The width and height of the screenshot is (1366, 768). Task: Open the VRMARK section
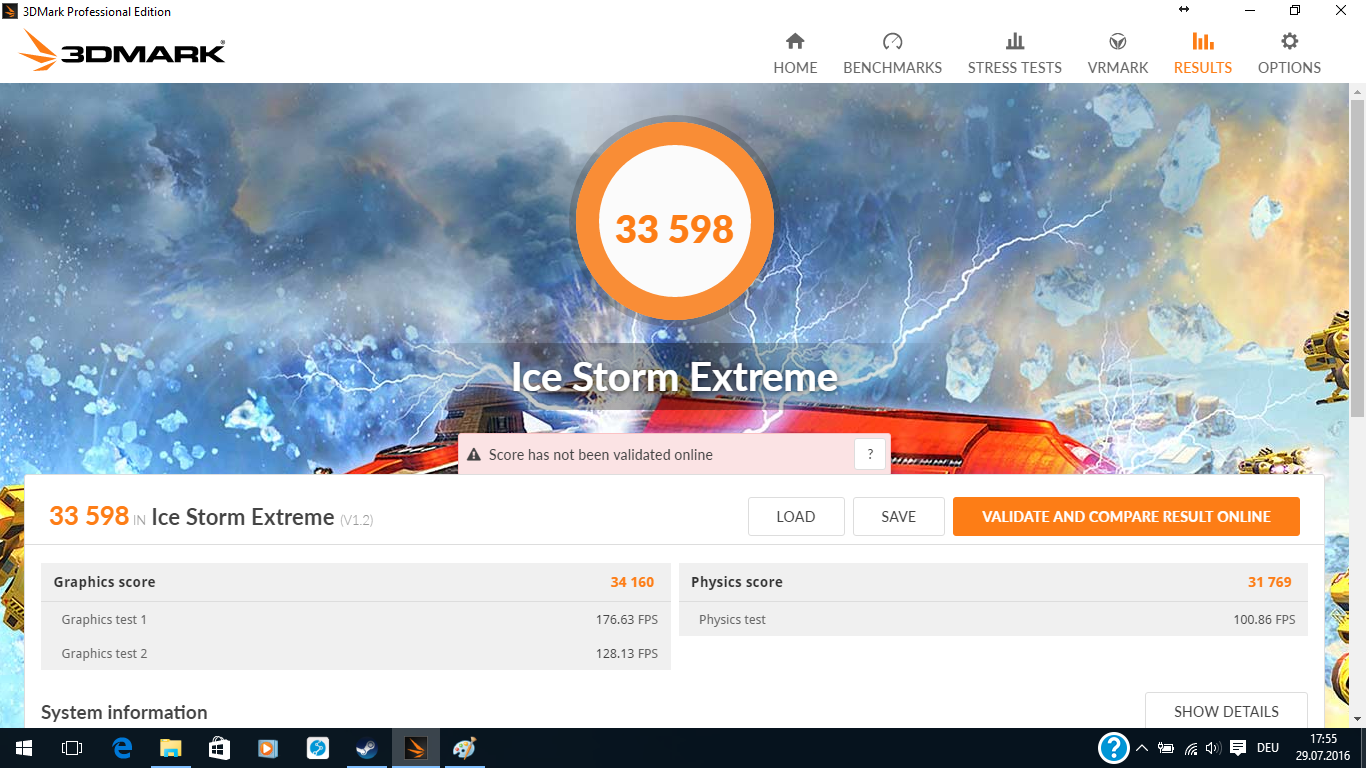click(x=1118, y=54)
